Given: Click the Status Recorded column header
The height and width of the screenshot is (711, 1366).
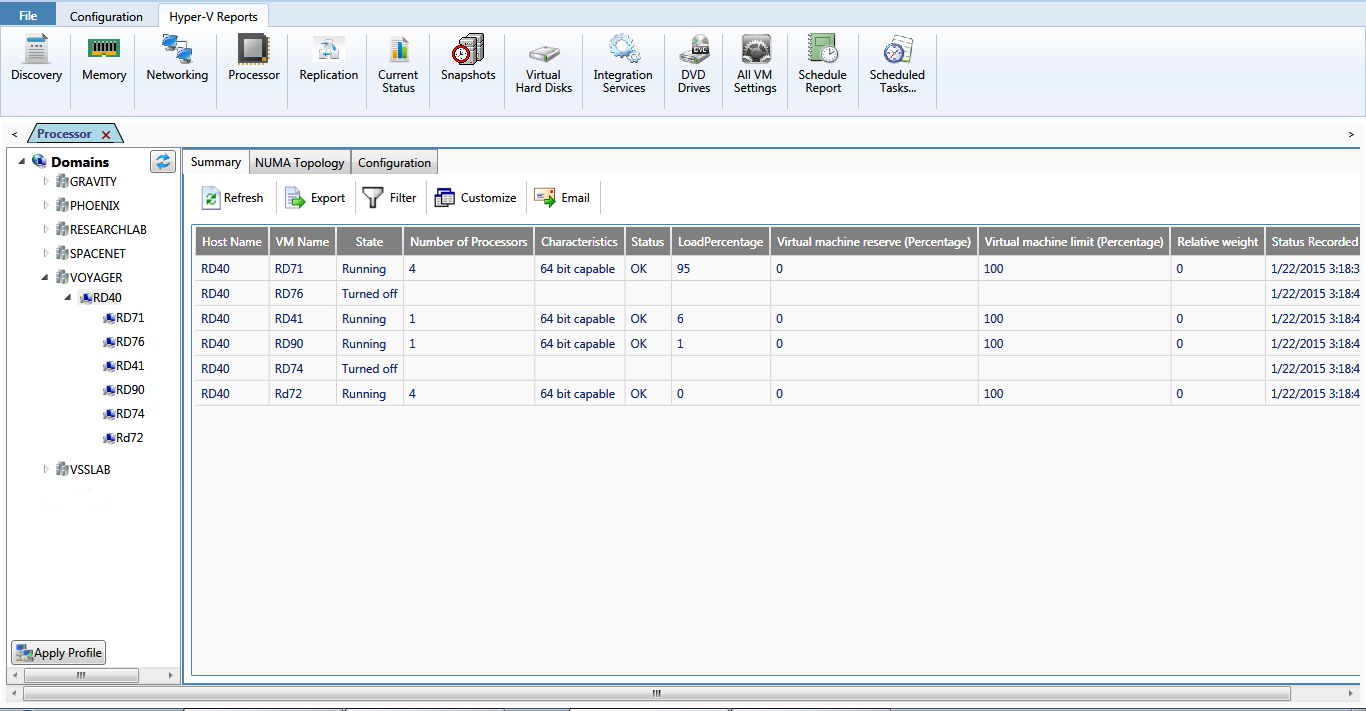Looking at the screenshot, I should point(1313,241).
